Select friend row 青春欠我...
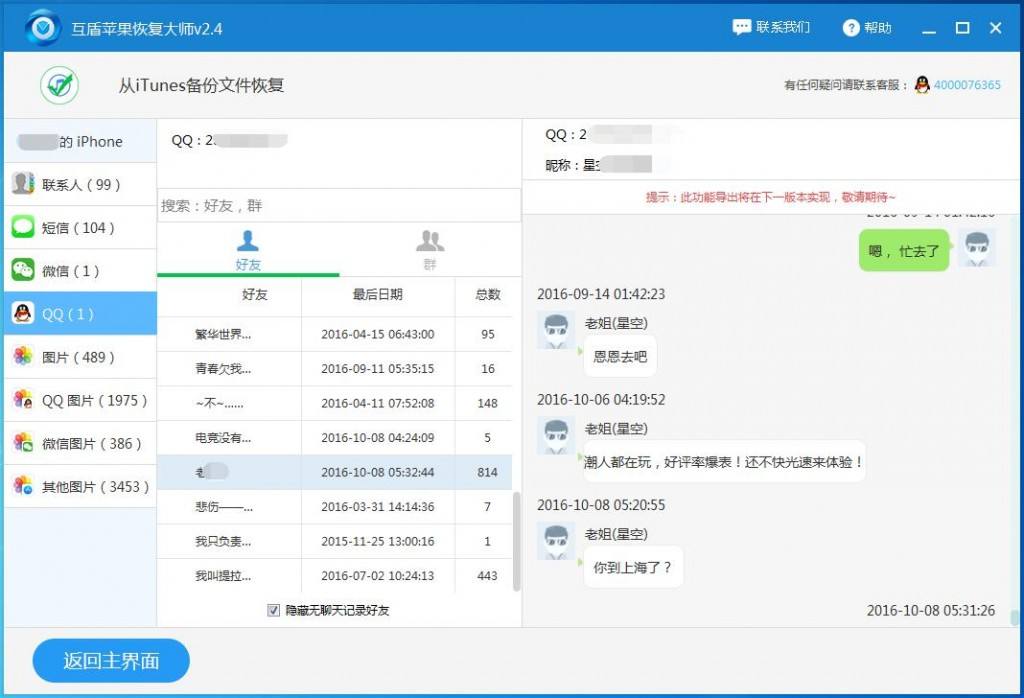The width and height of the screenshot is (1024, 698). point(334,369)
